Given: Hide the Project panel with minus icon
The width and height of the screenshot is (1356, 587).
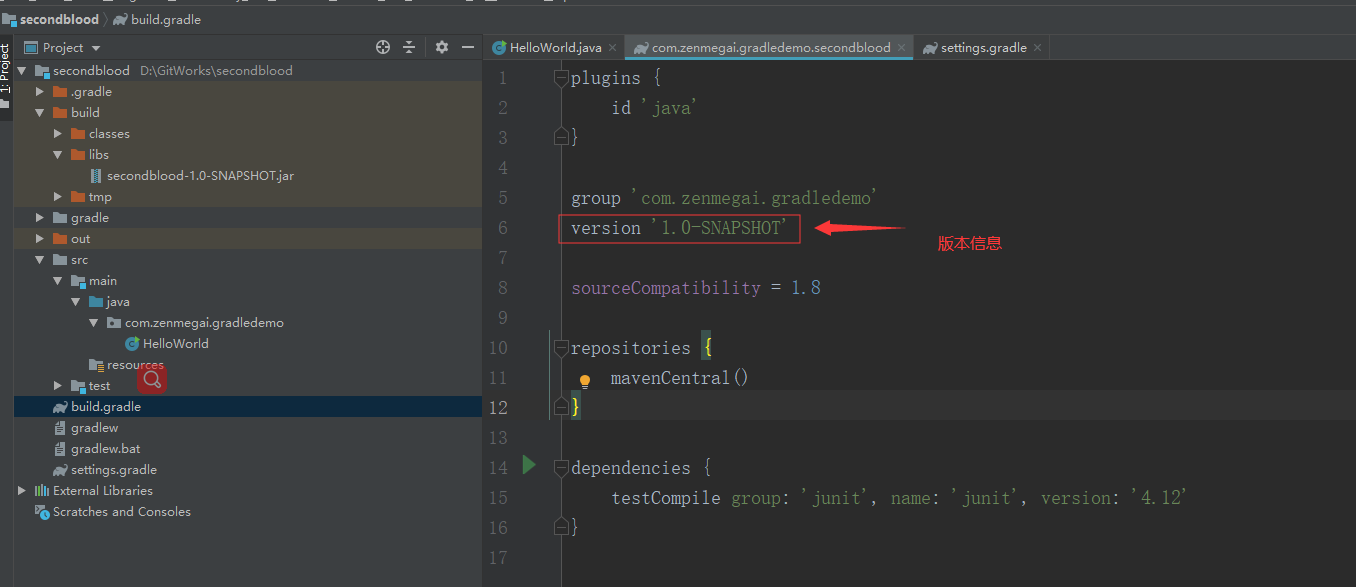Looking at the screenshot, I should point(466,47).
